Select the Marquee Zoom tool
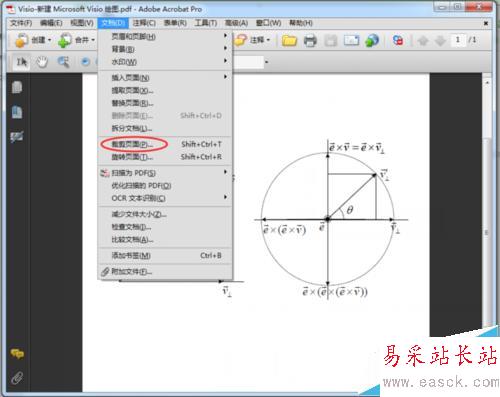The width and height of the screenshot is (500, 397). [x=63, y=62]
